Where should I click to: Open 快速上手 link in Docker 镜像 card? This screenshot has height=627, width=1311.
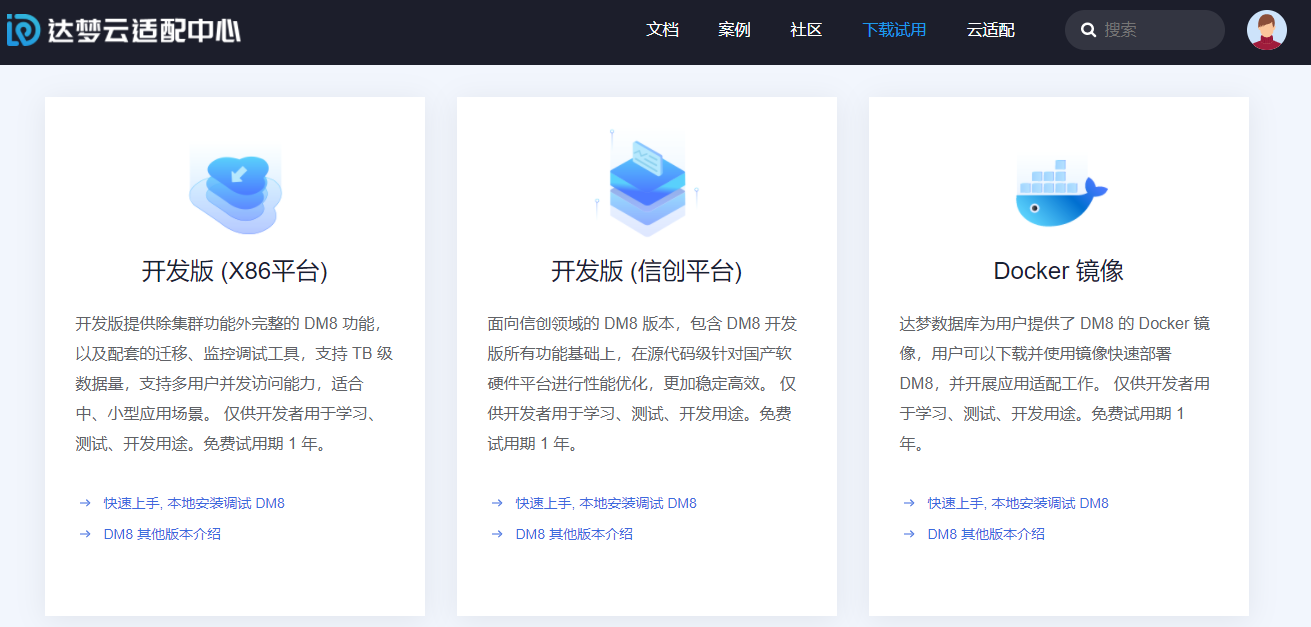point(1018,503)
